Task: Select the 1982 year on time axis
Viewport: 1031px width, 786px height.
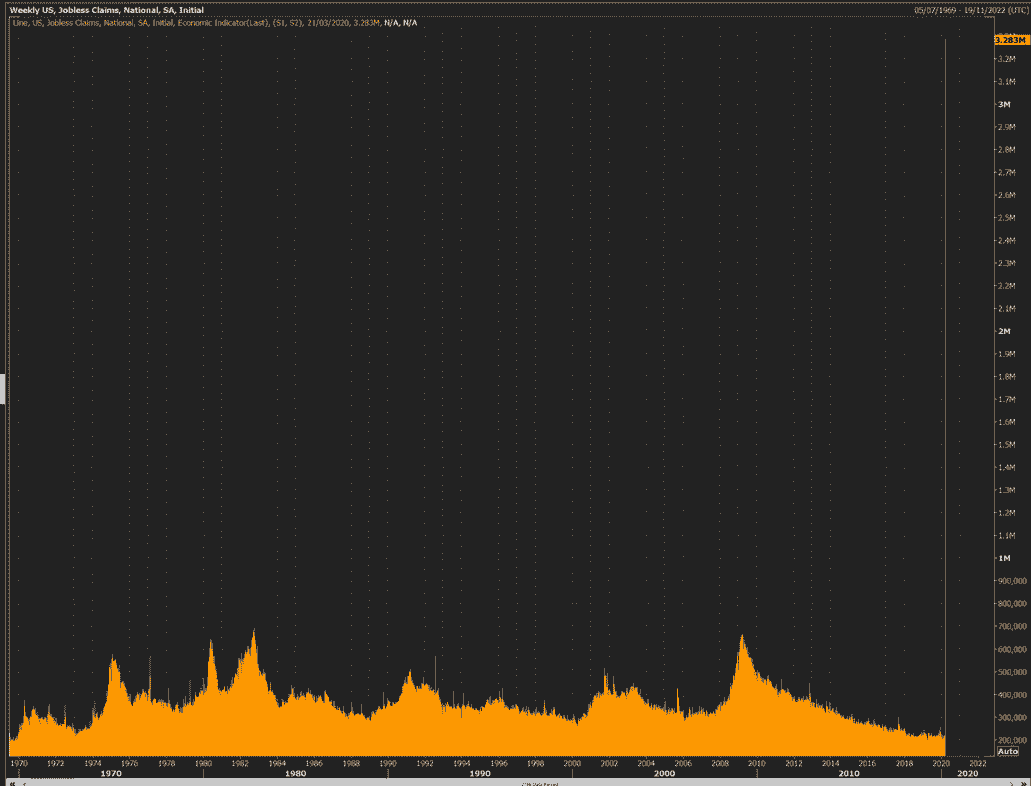Action: (x=240, y=763)
